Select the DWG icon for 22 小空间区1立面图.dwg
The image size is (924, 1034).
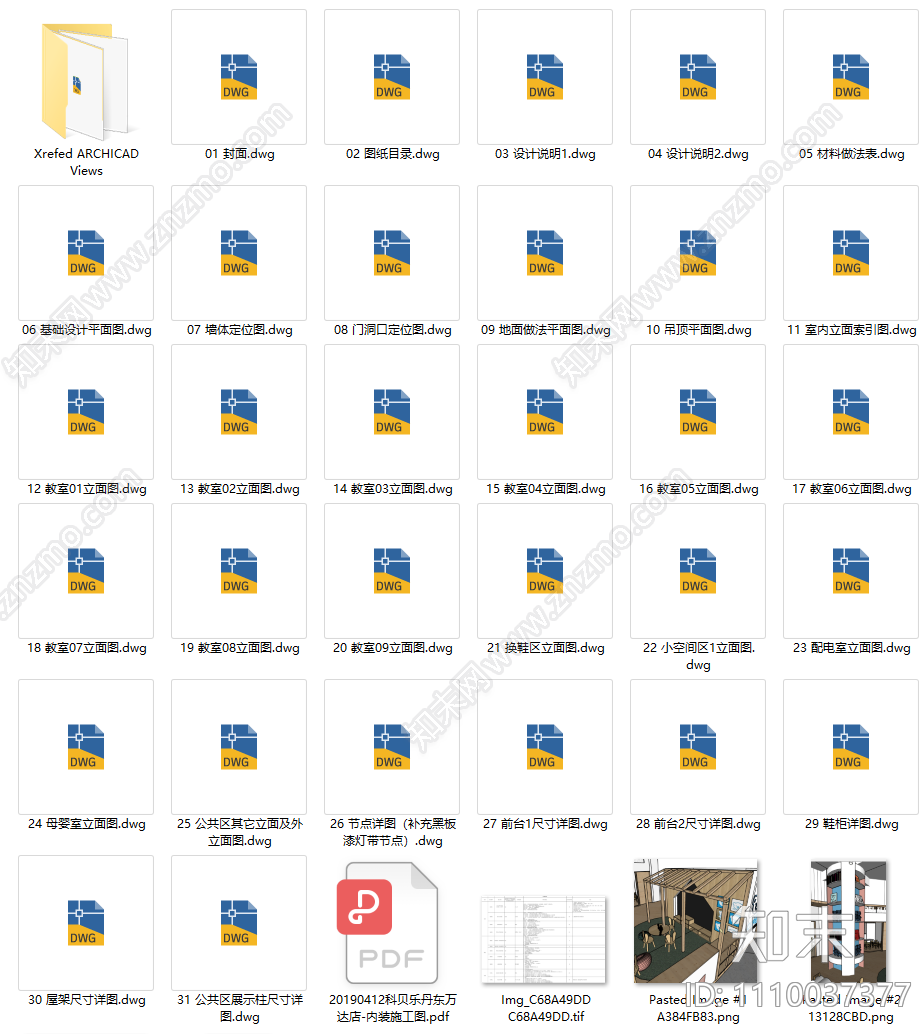[698, 571]
